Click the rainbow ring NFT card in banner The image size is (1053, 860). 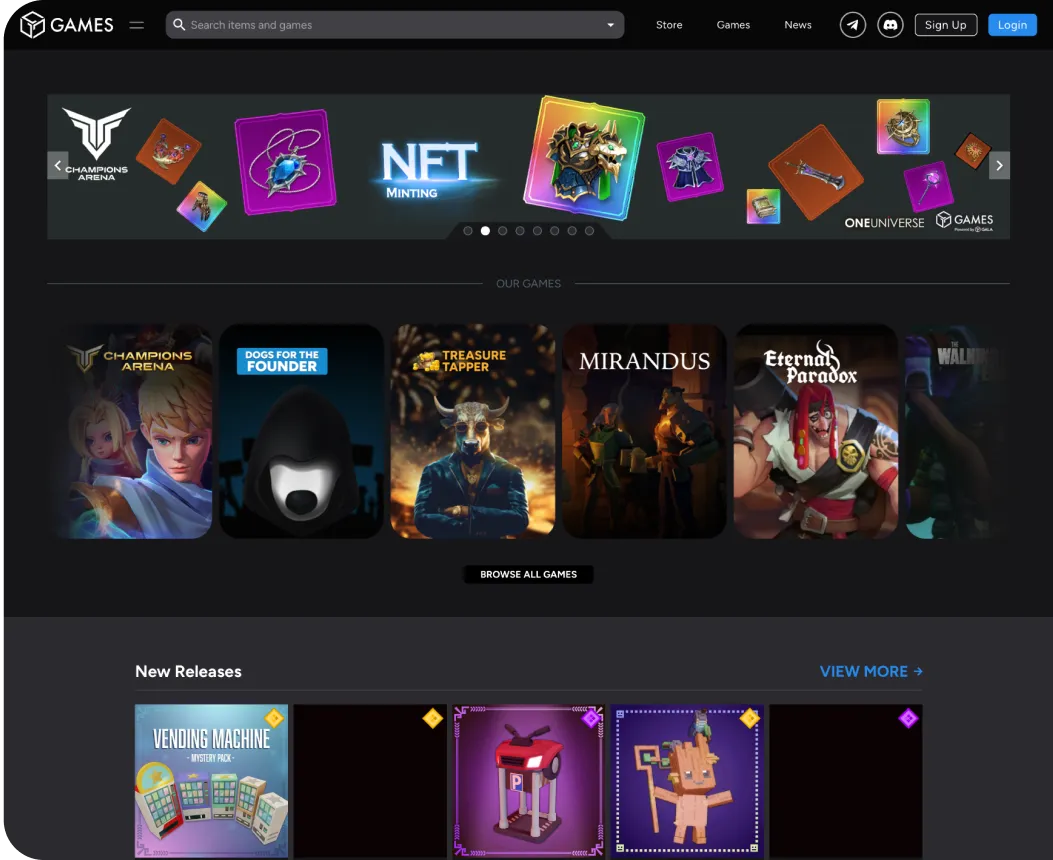tap(903, 126)
